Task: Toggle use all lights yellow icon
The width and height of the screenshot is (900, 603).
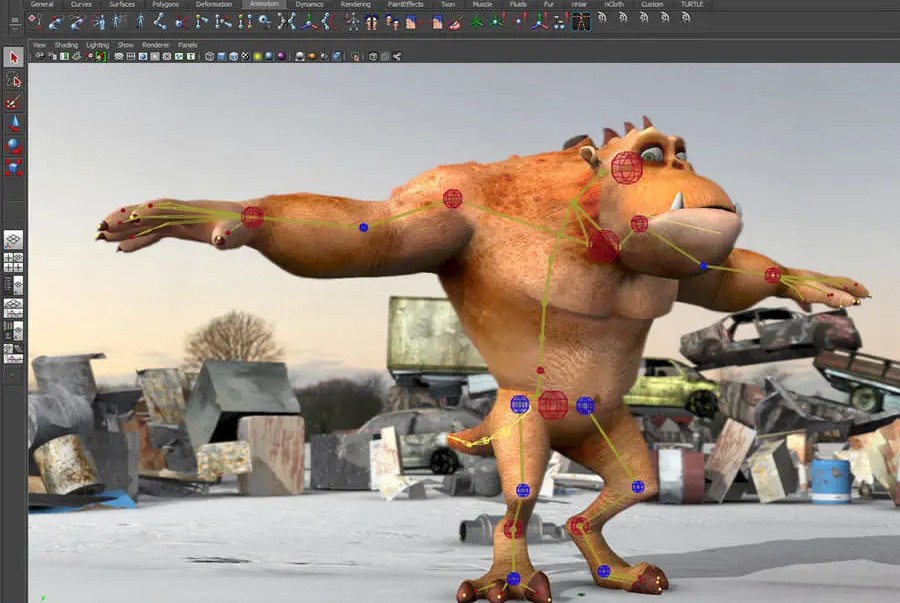Action: (258, 56)
